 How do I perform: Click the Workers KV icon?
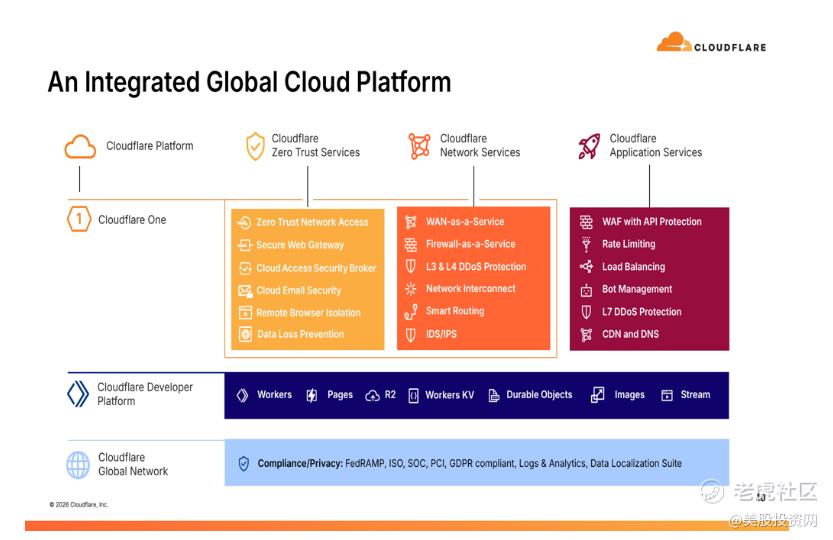tap(413, 395)
